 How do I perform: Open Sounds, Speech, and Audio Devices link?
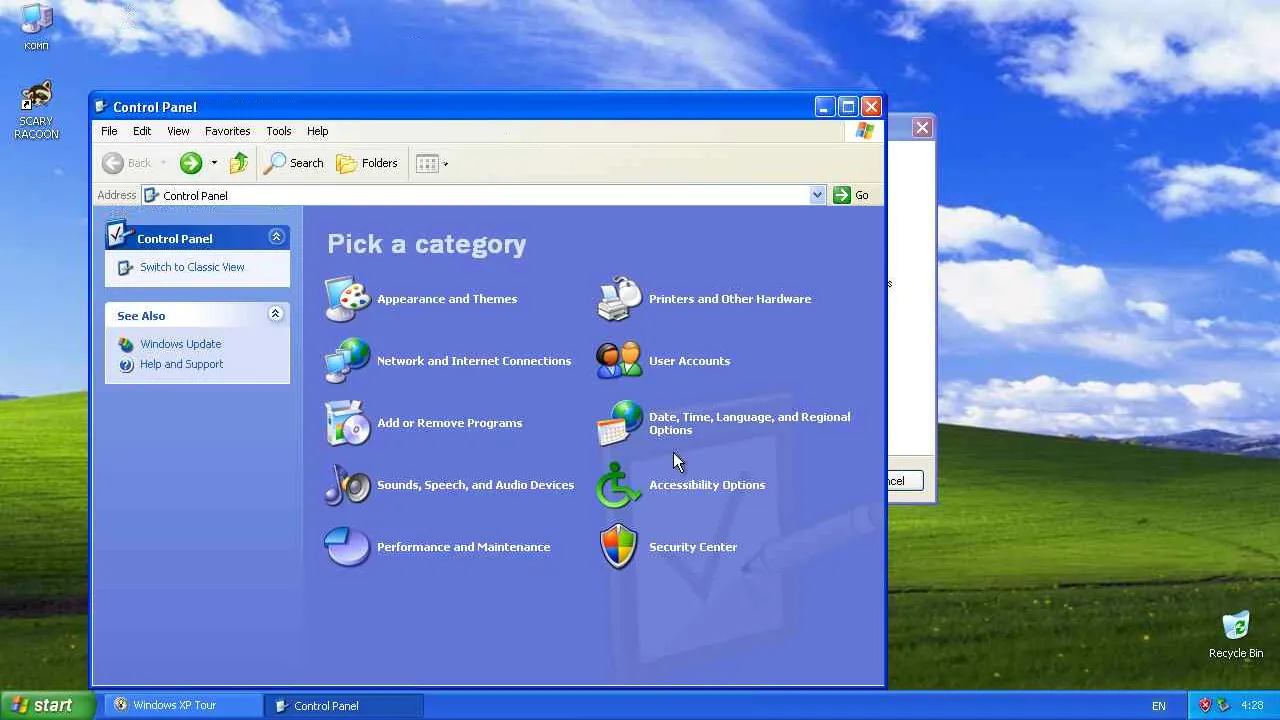[x=476, y=485]
